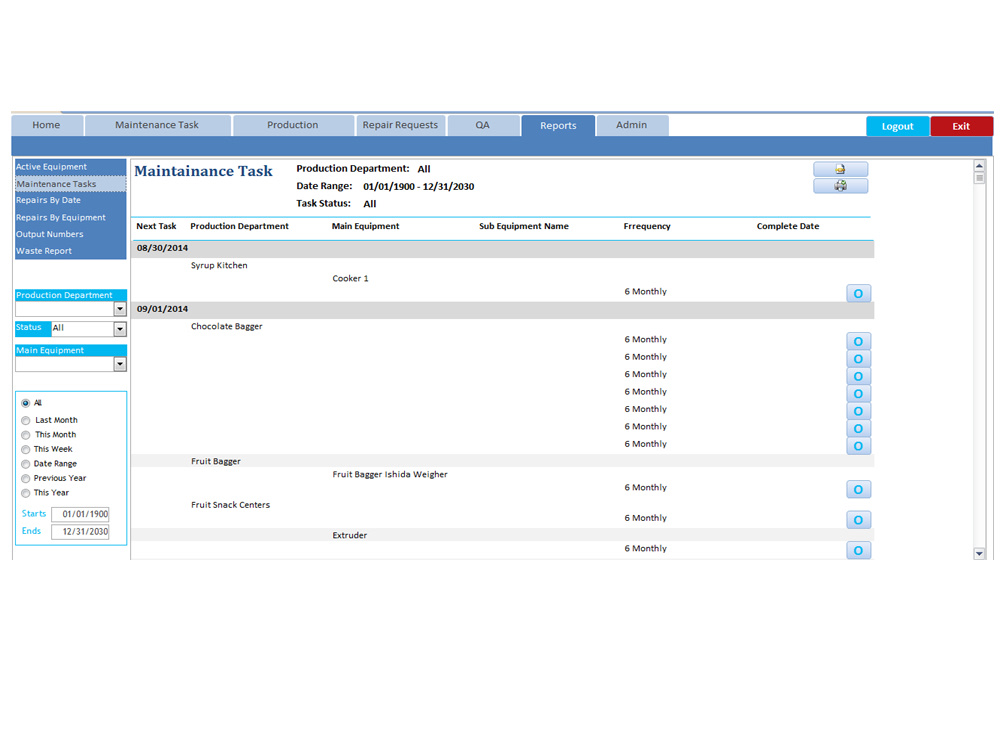Open the Cooker 1 task O button
1000x750 pixels.
coord(858,293)
